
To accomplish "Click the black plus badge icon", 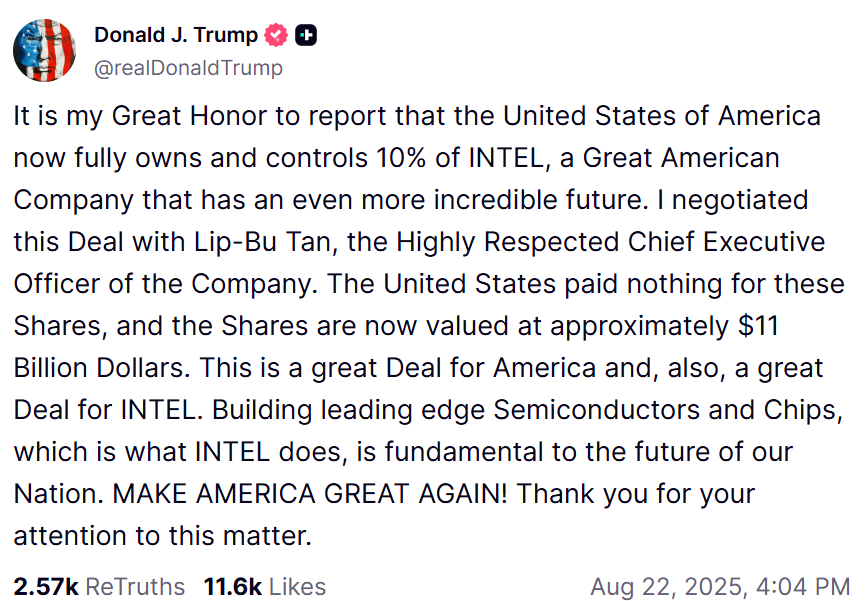I will [307, 35].
